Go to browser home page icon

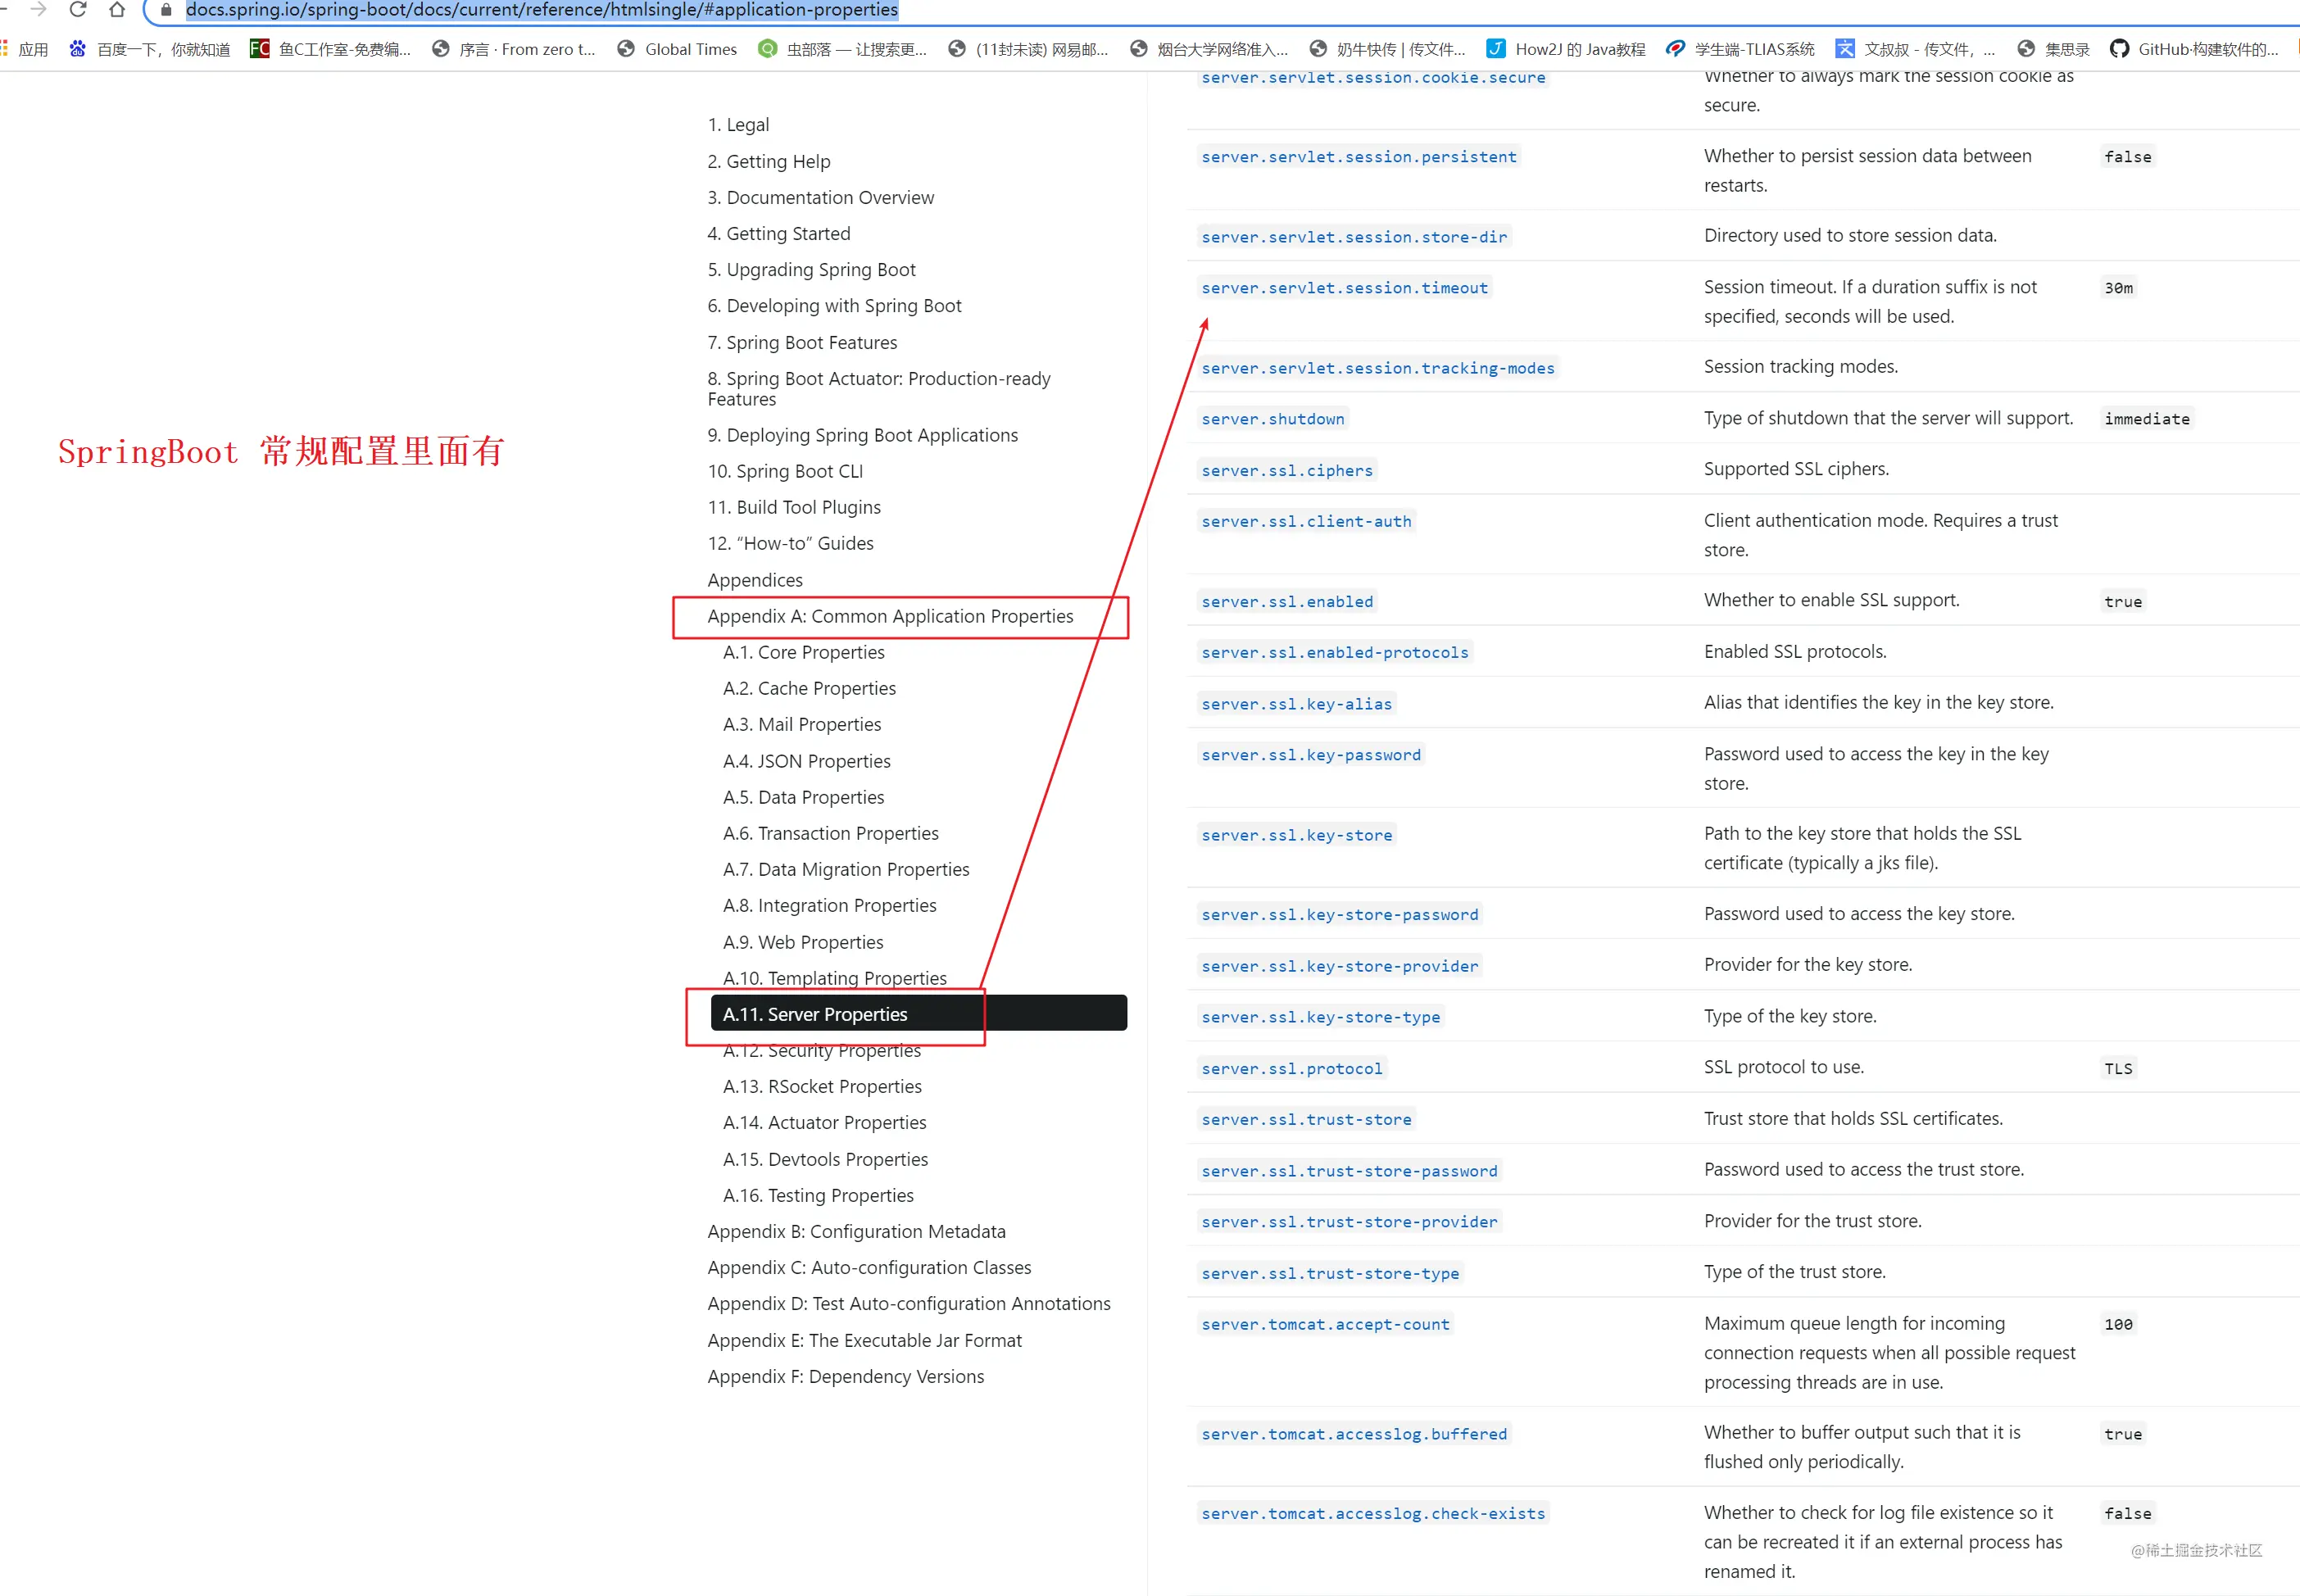117,10
